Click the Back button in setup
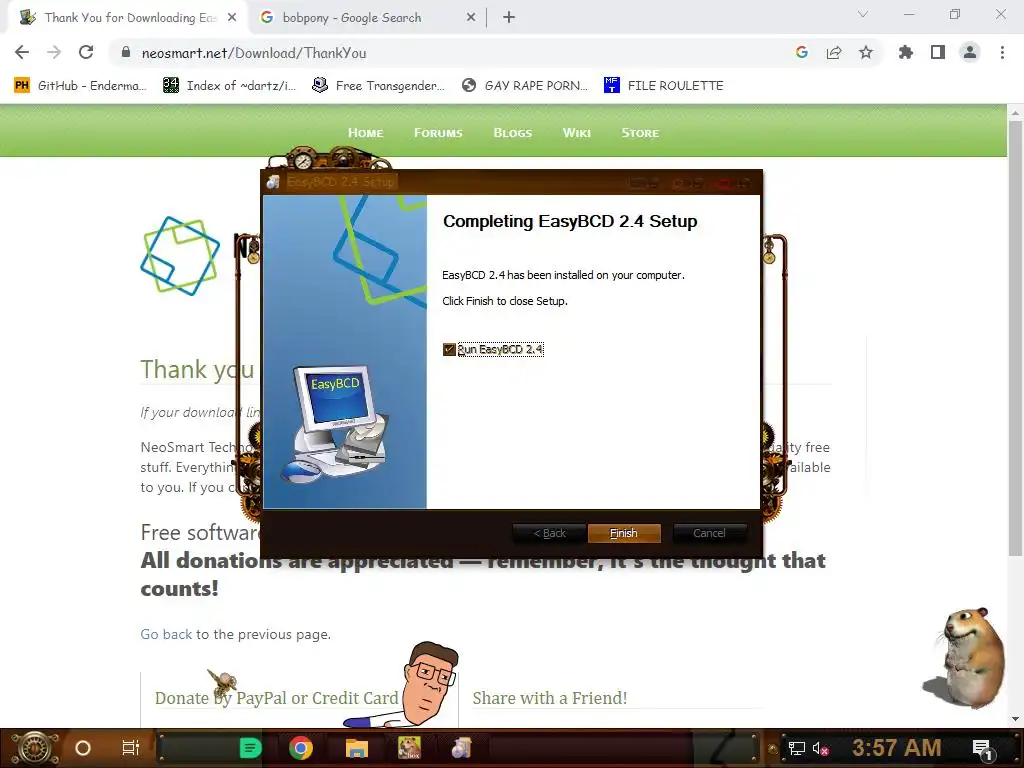This screenshot has height=768, width=1024. point(549,533)
